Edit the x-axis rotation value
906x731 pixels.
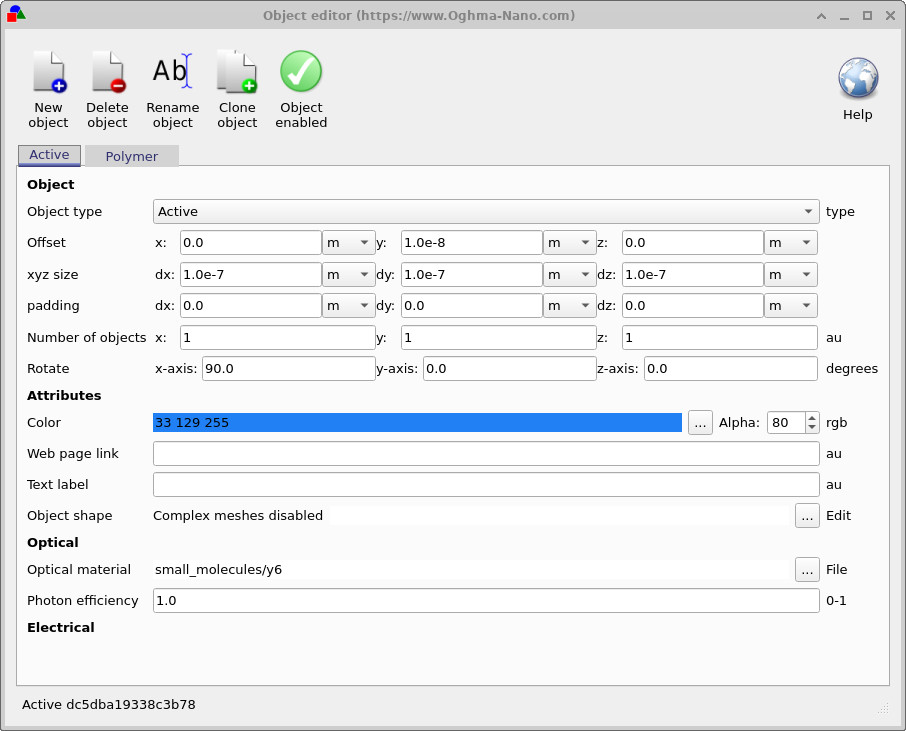tap(287, 368)
